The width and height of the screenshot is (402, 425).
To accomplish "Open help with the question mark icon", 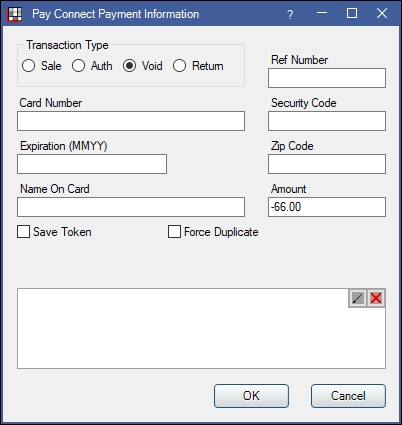I will (290, 14).
